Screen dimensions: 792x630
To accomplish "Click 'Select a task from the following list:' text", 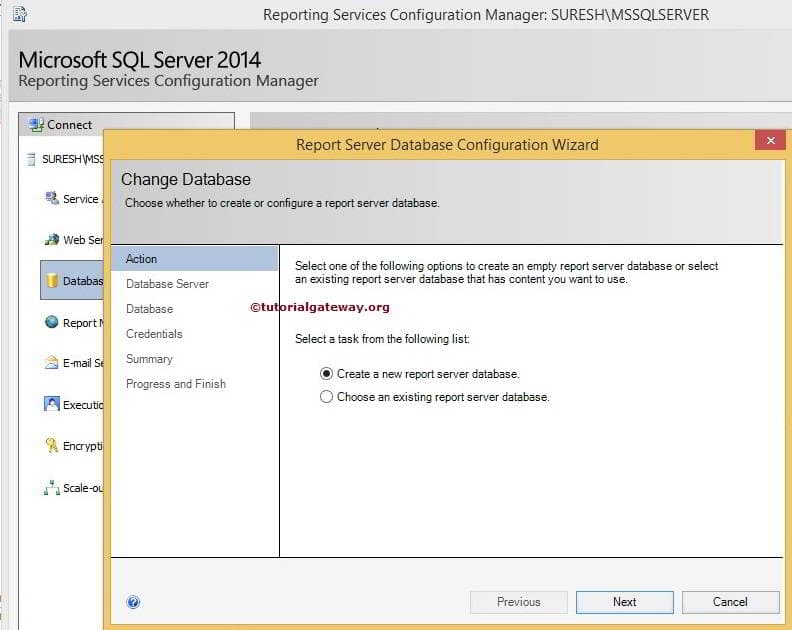I will point(382,339).
